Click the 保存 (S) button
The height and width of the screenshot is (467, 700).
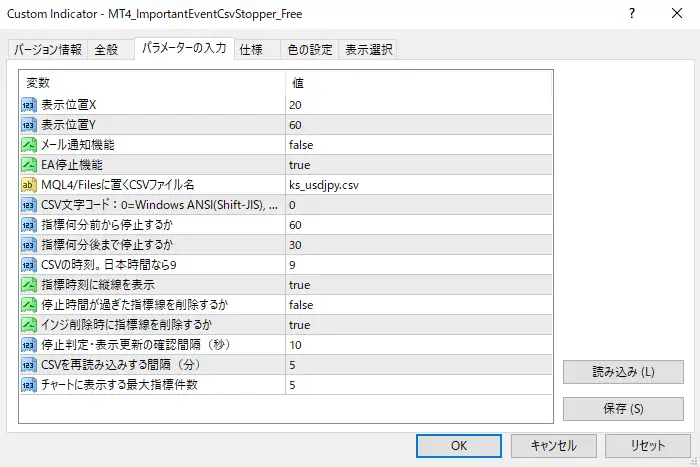623,409
